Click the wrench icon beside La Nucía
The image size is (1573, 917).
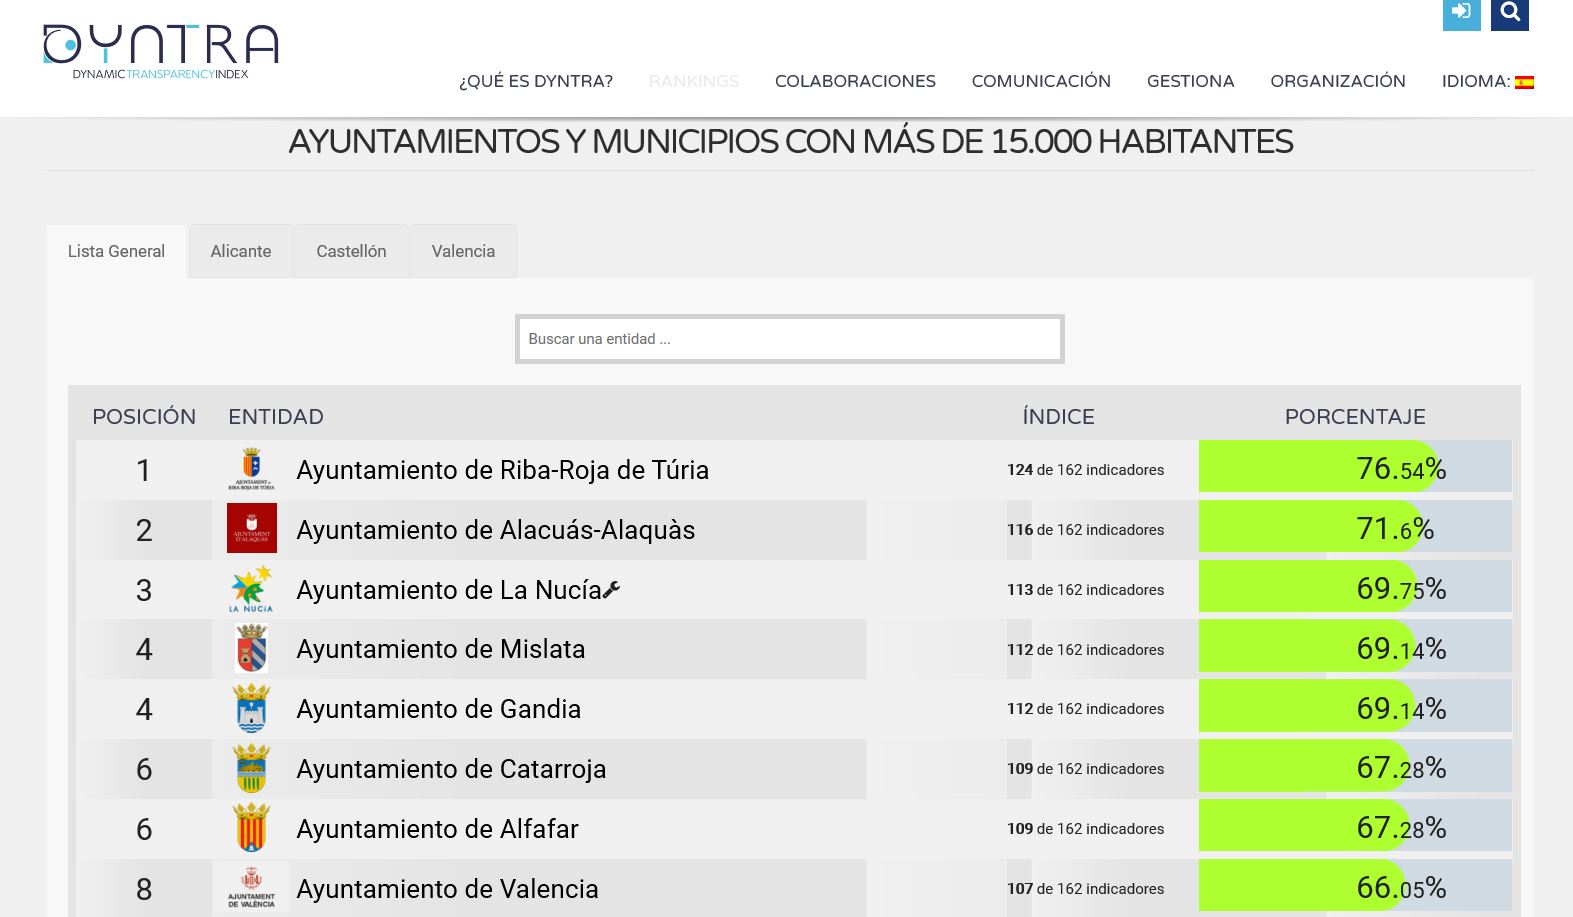click(612, 590)
